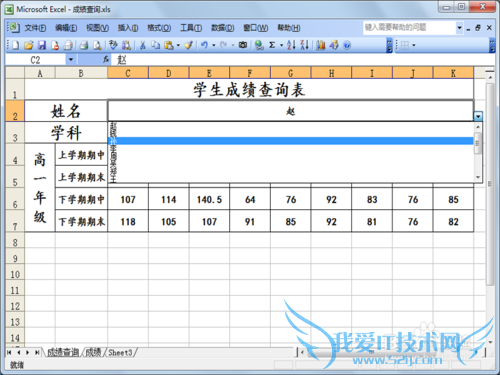Viewport: 500px width, 375px height.
Task: Expand the Redo history arrow
Action: coord(233,45)
